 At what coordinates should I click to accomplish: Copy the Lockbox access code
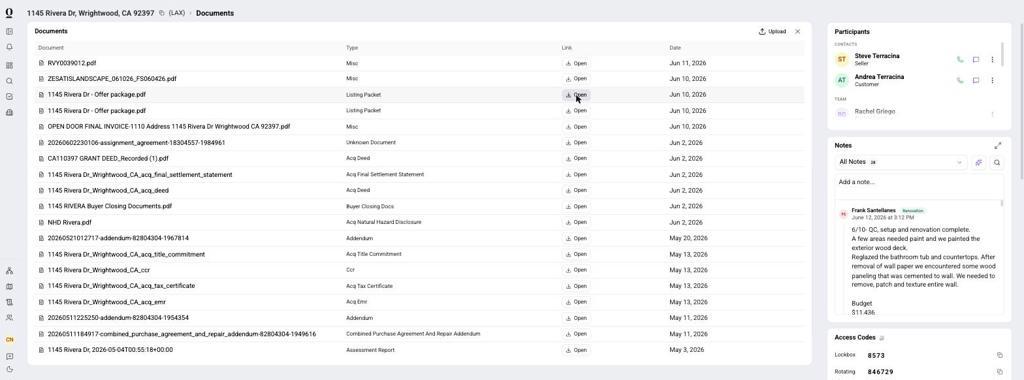coord(999,355)
